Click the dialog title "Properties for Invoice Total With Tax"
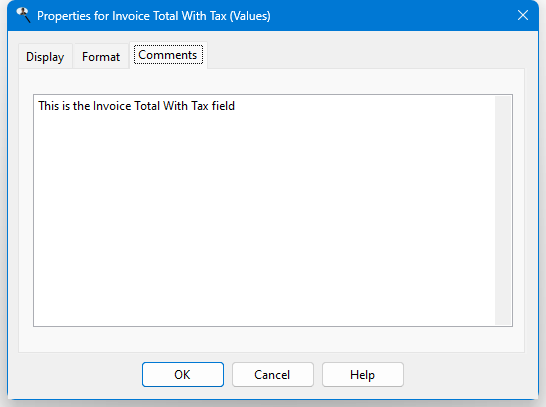This screenshot has width=546, height=407. tap(132, 16)
